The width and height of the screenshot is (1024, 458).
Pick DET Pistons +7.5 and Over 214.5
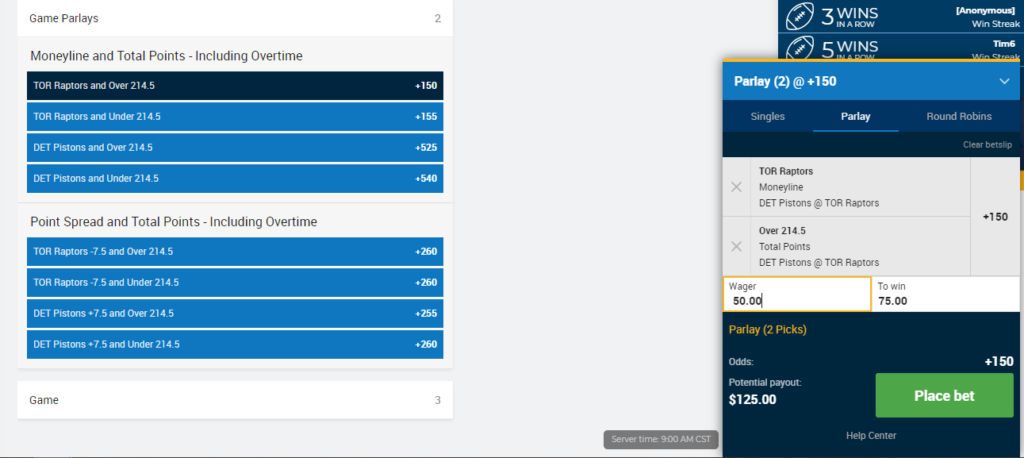point(235,313)
